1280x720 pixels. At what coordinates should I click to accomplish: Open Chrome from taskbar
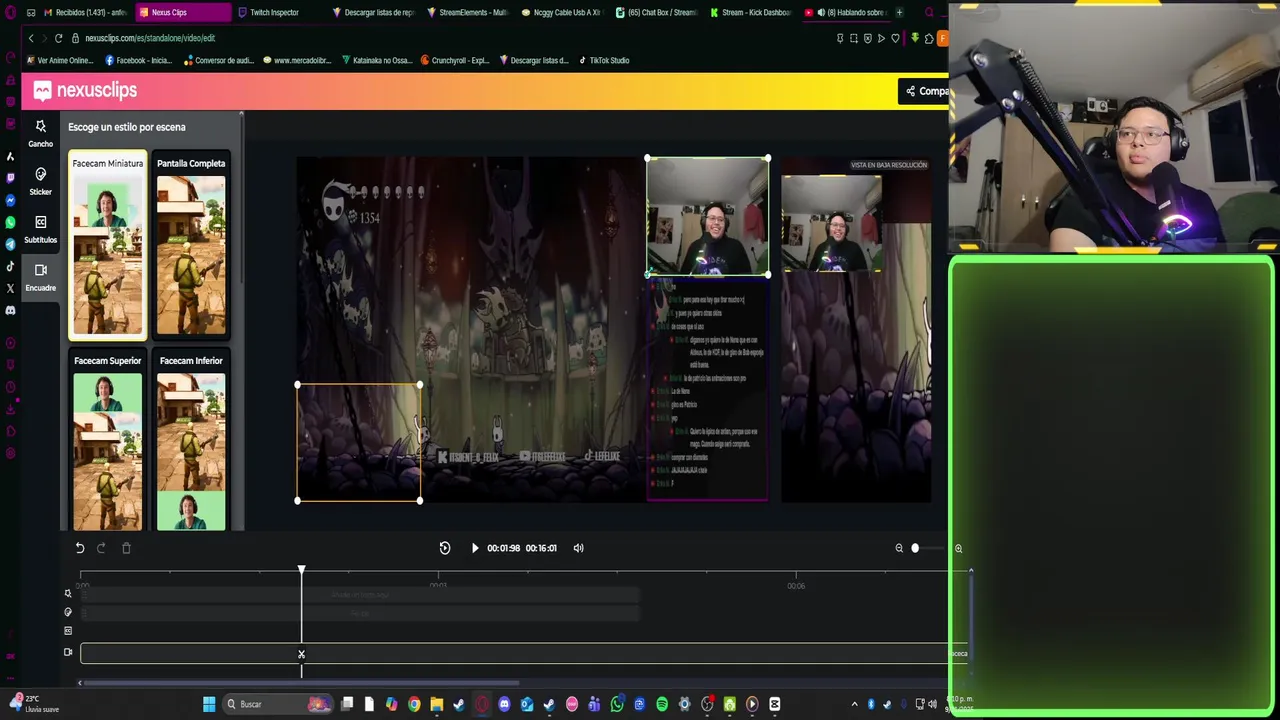[x=414, y=704]
